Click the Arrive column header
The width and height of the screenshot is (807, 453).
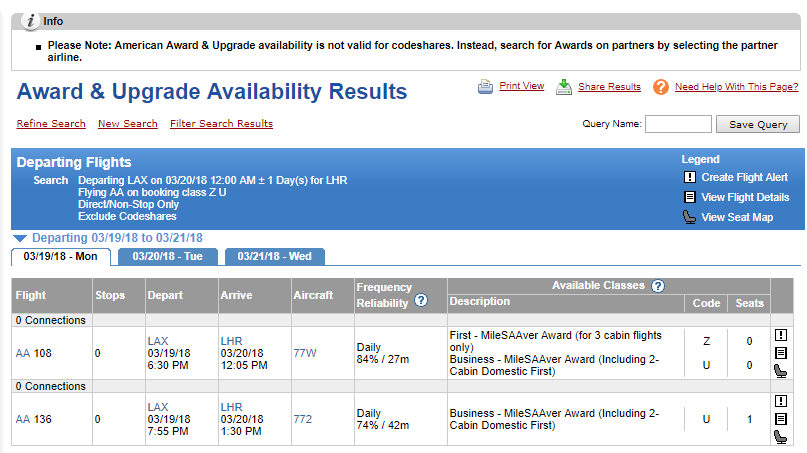click(236, 295)
